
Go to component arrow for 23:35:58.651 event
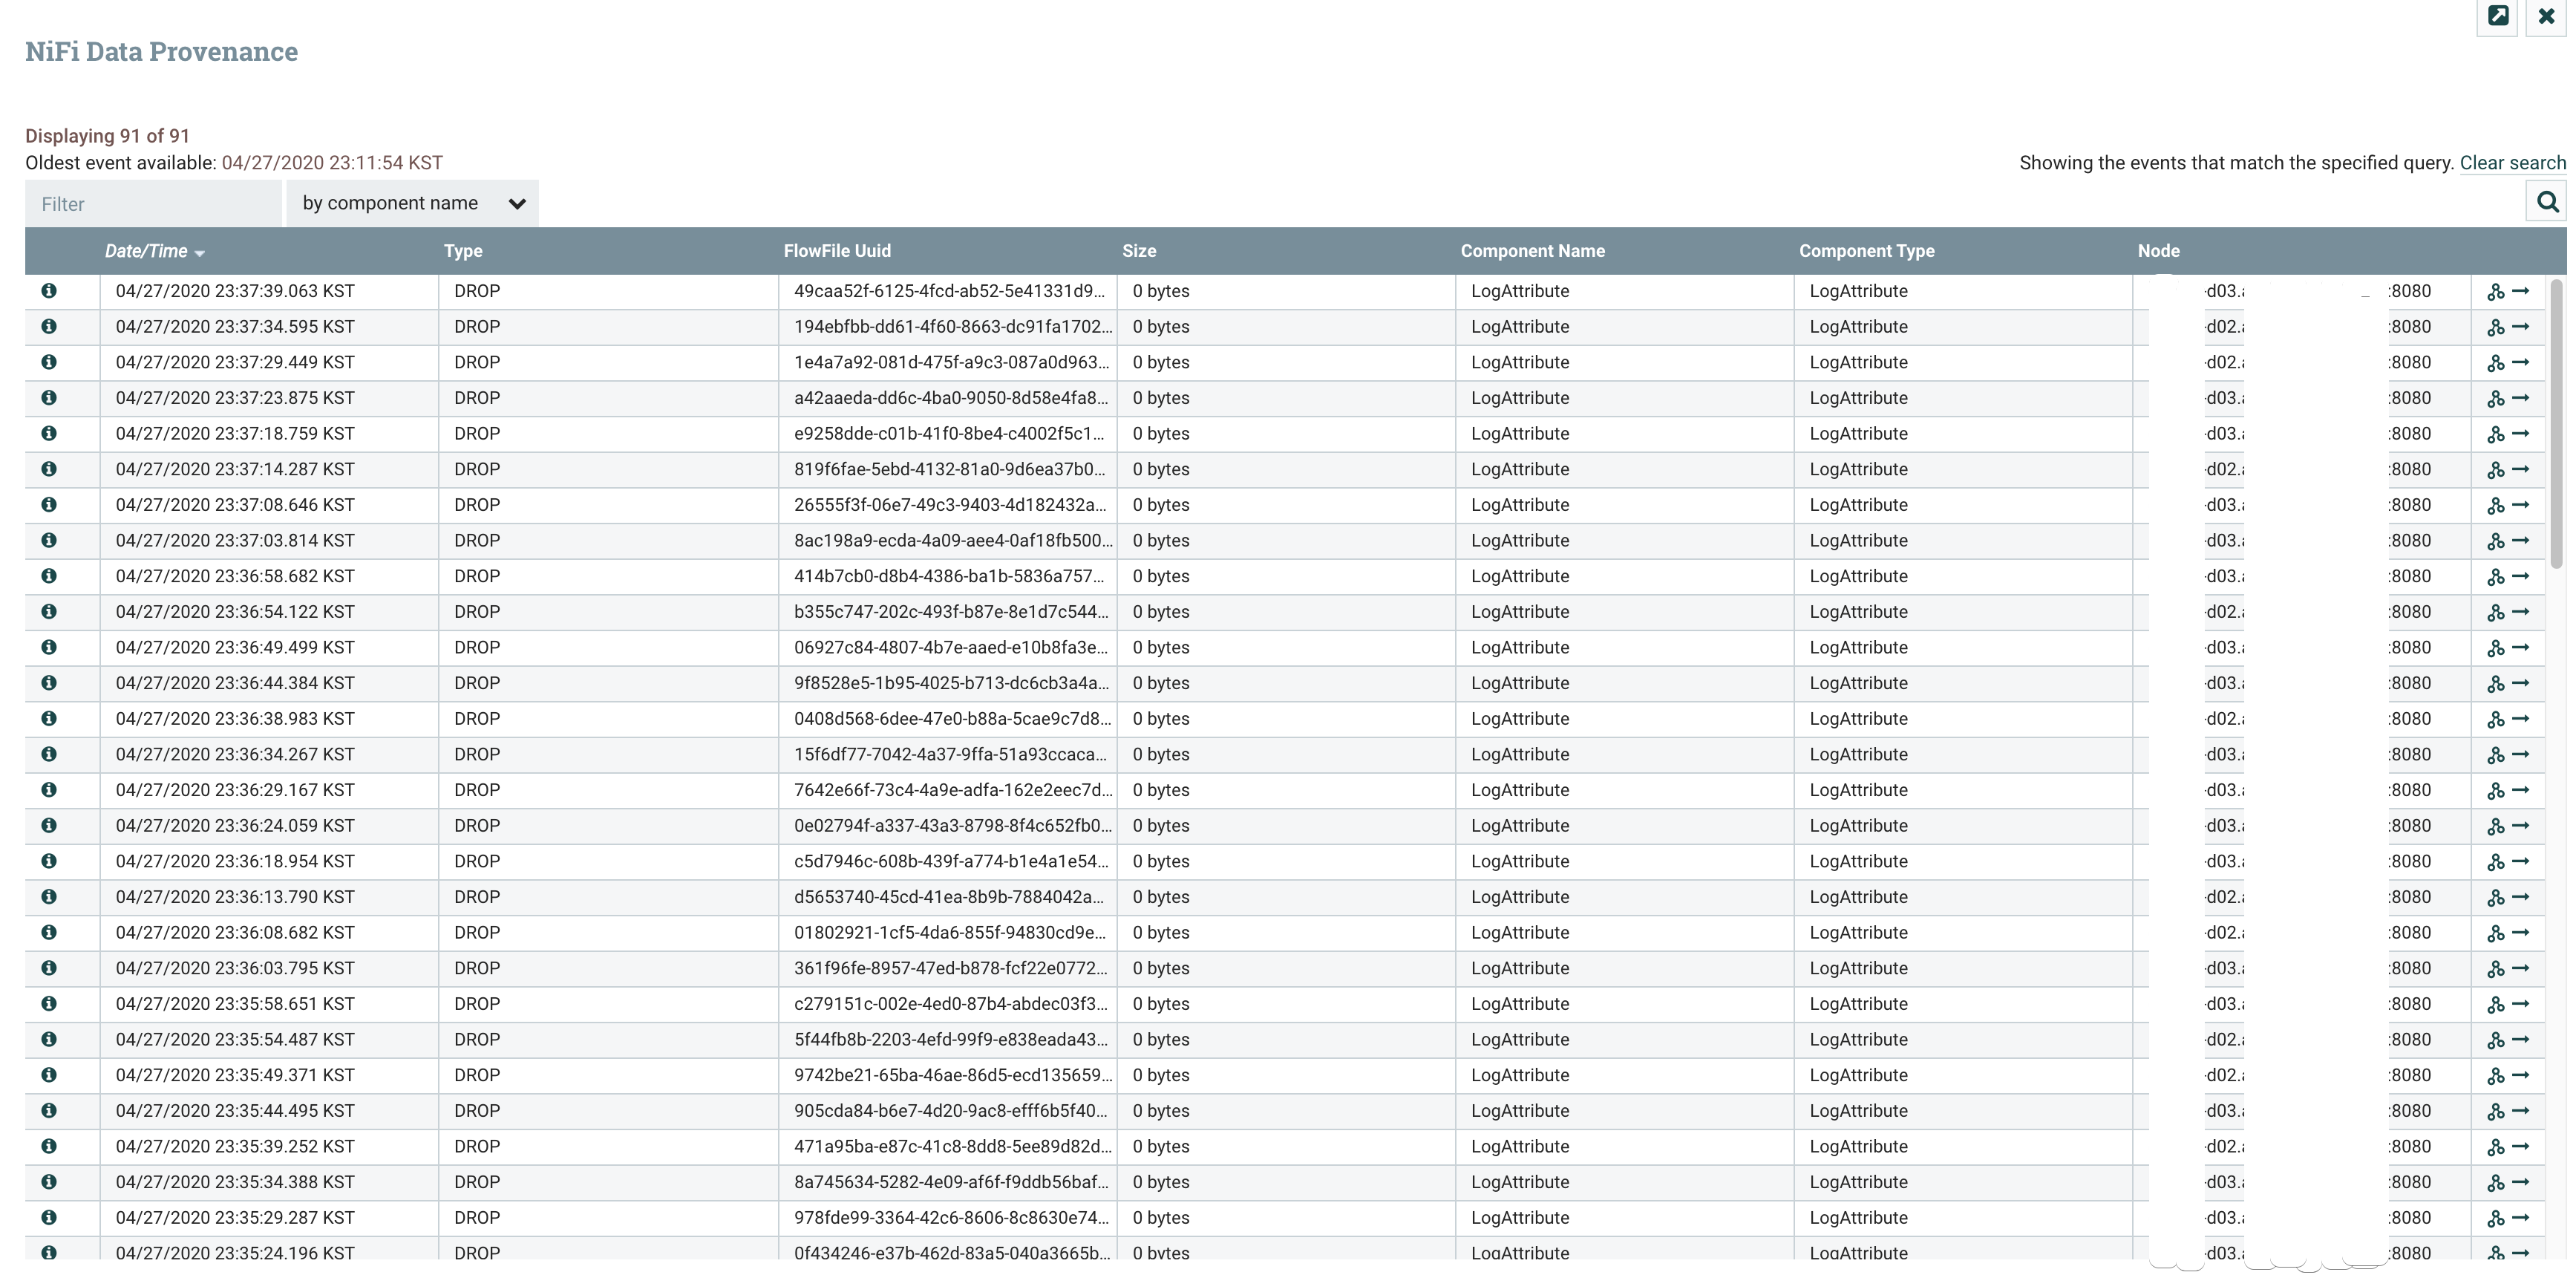(x=2521, y=1004)
